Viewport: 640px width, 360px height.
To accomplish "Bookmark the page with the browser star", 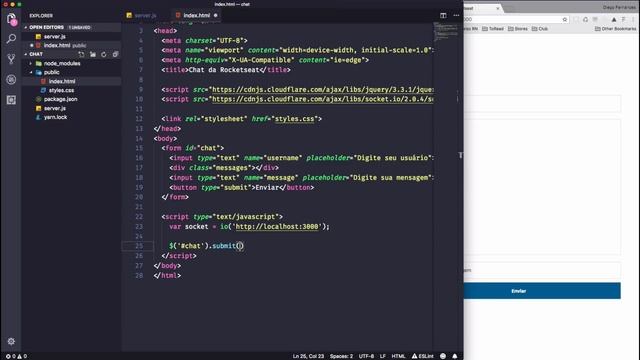I will (x=565, y=19).
